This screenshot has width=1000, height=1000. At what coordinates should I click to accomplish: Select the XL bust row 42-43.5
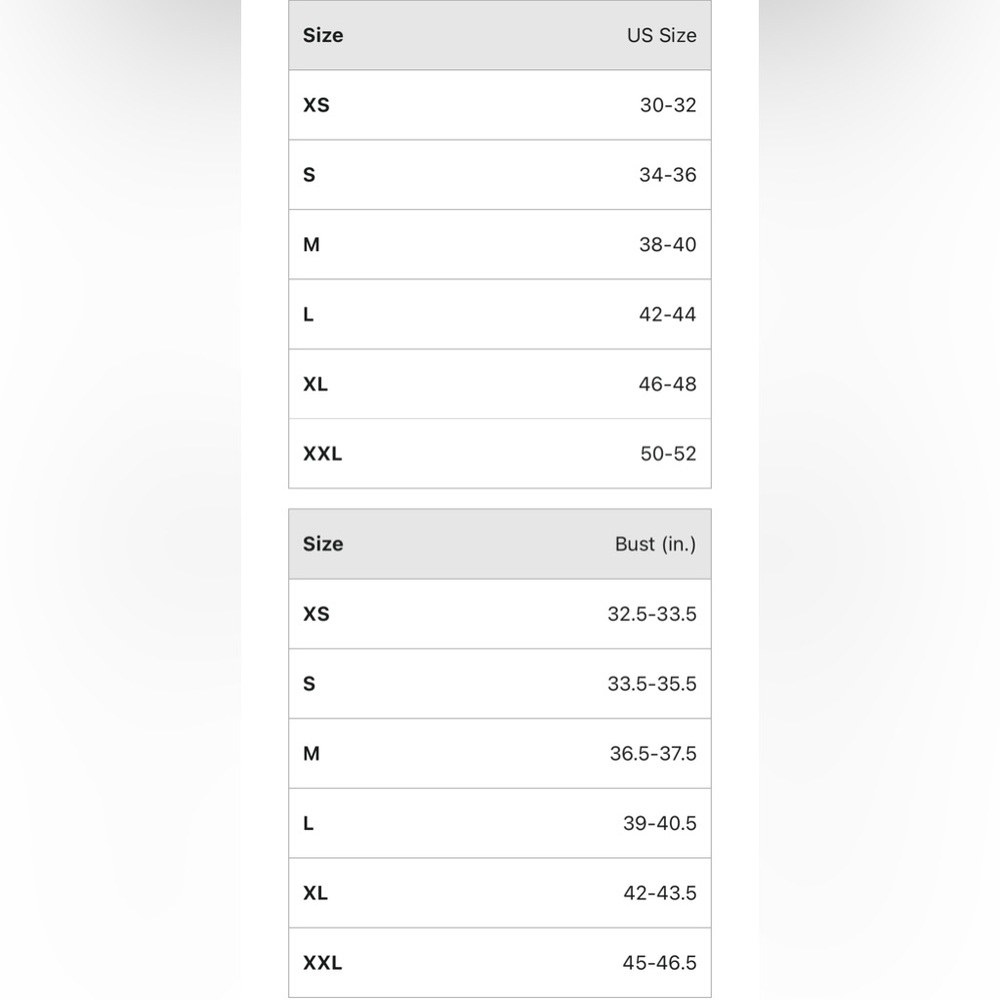(499, 893)
